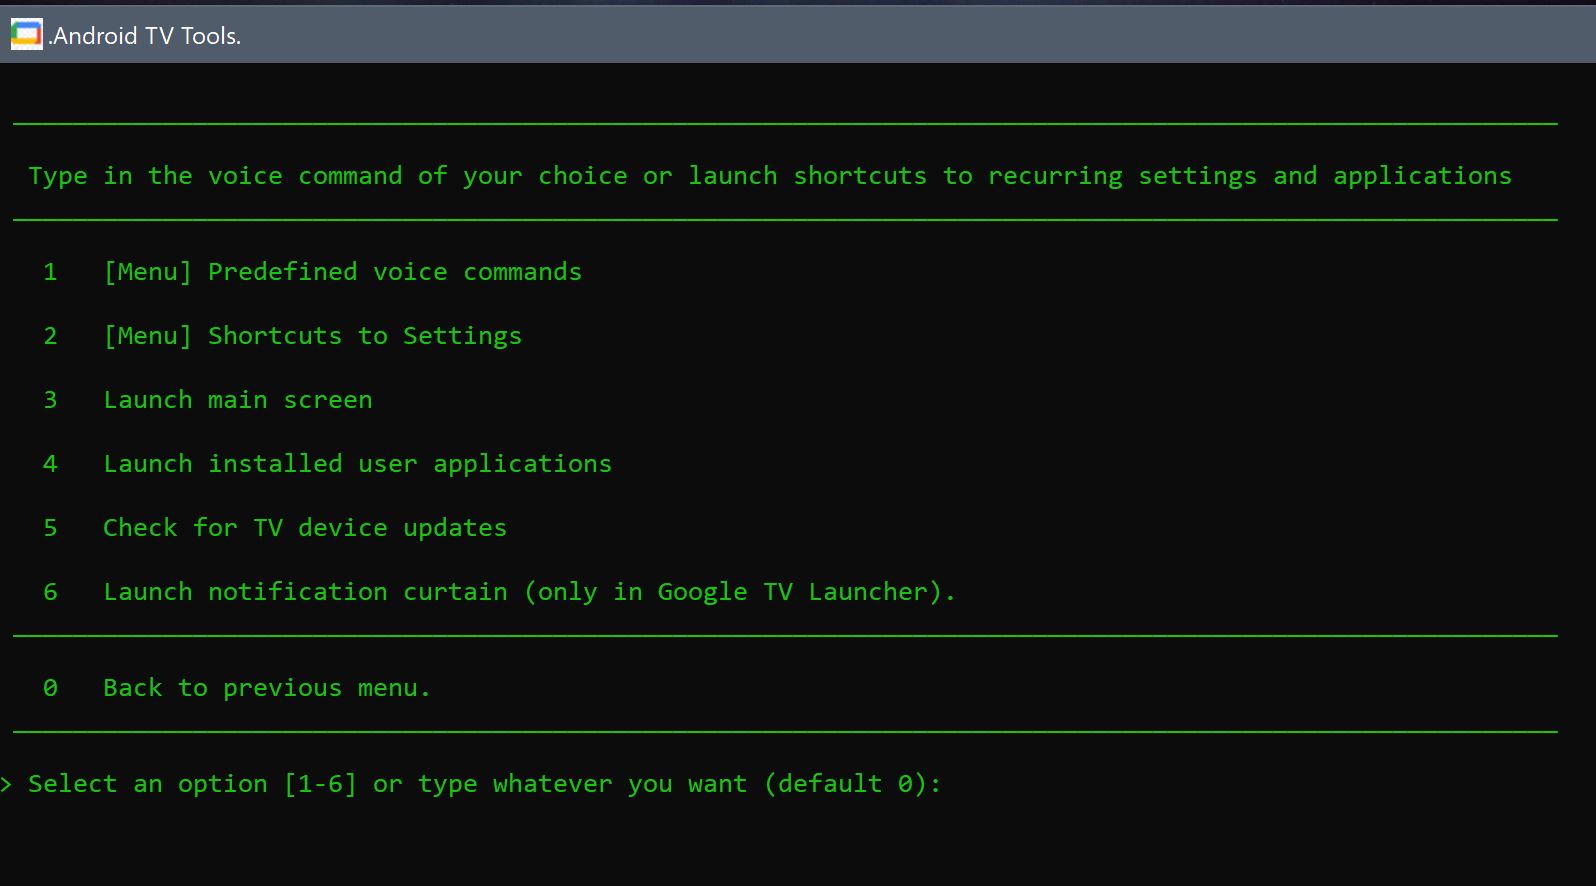This screenshot has height=886, width=1596.
Task: Click the number 2 option label
Action: 50,336
